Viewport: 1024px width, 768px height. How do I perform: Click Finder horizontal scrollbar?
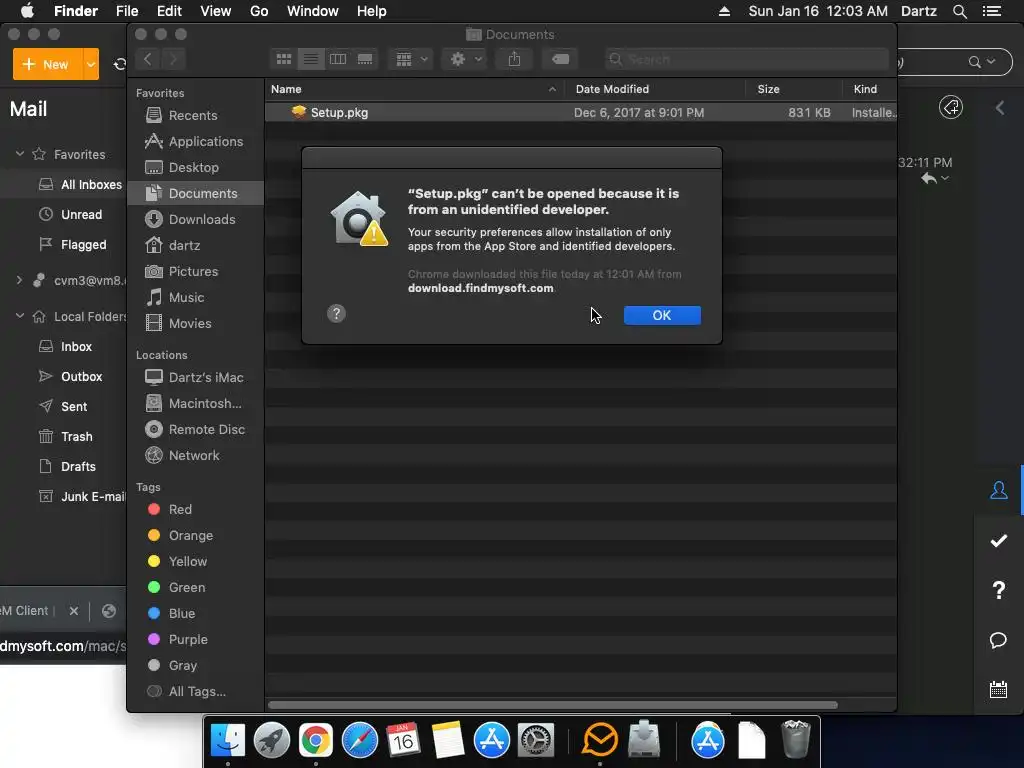click(552, 705)
